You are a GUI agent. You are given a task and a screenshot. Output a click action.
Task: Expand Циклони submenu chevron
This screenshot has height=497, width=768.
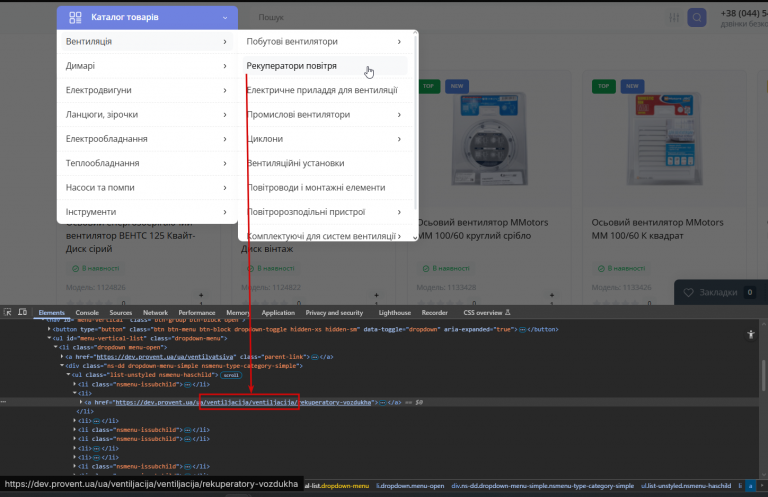pyautogui.click(x=399, y=139)
